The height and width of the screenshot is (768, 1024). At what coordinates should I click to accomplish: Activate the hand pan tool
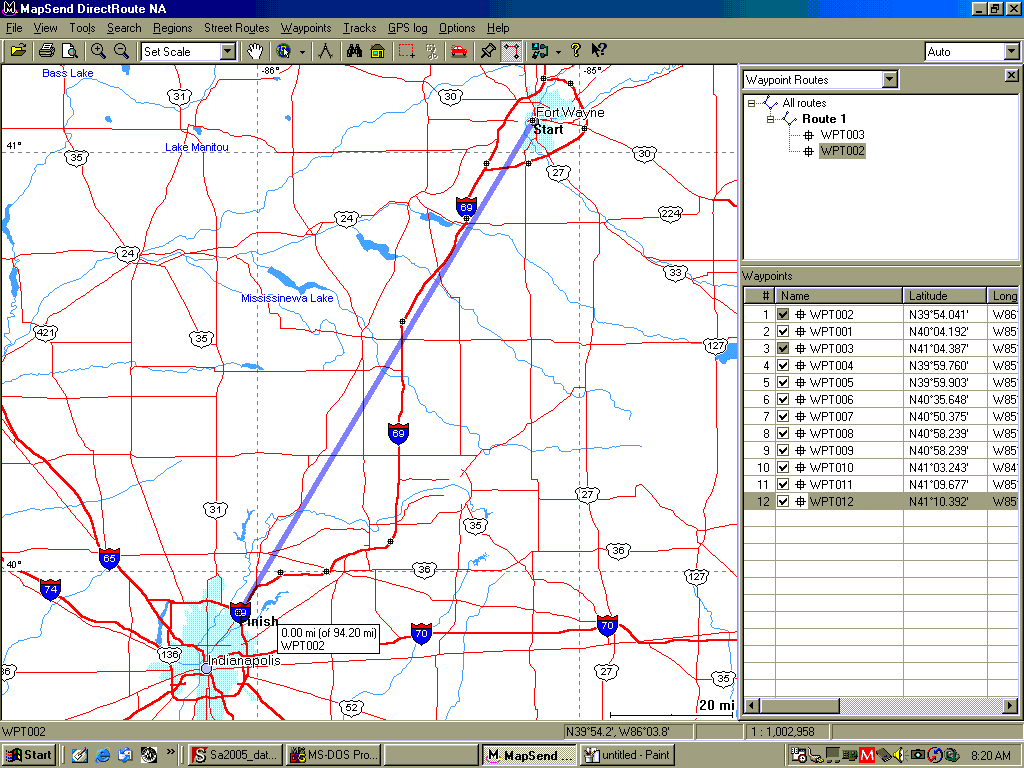[x=255, y=51]
